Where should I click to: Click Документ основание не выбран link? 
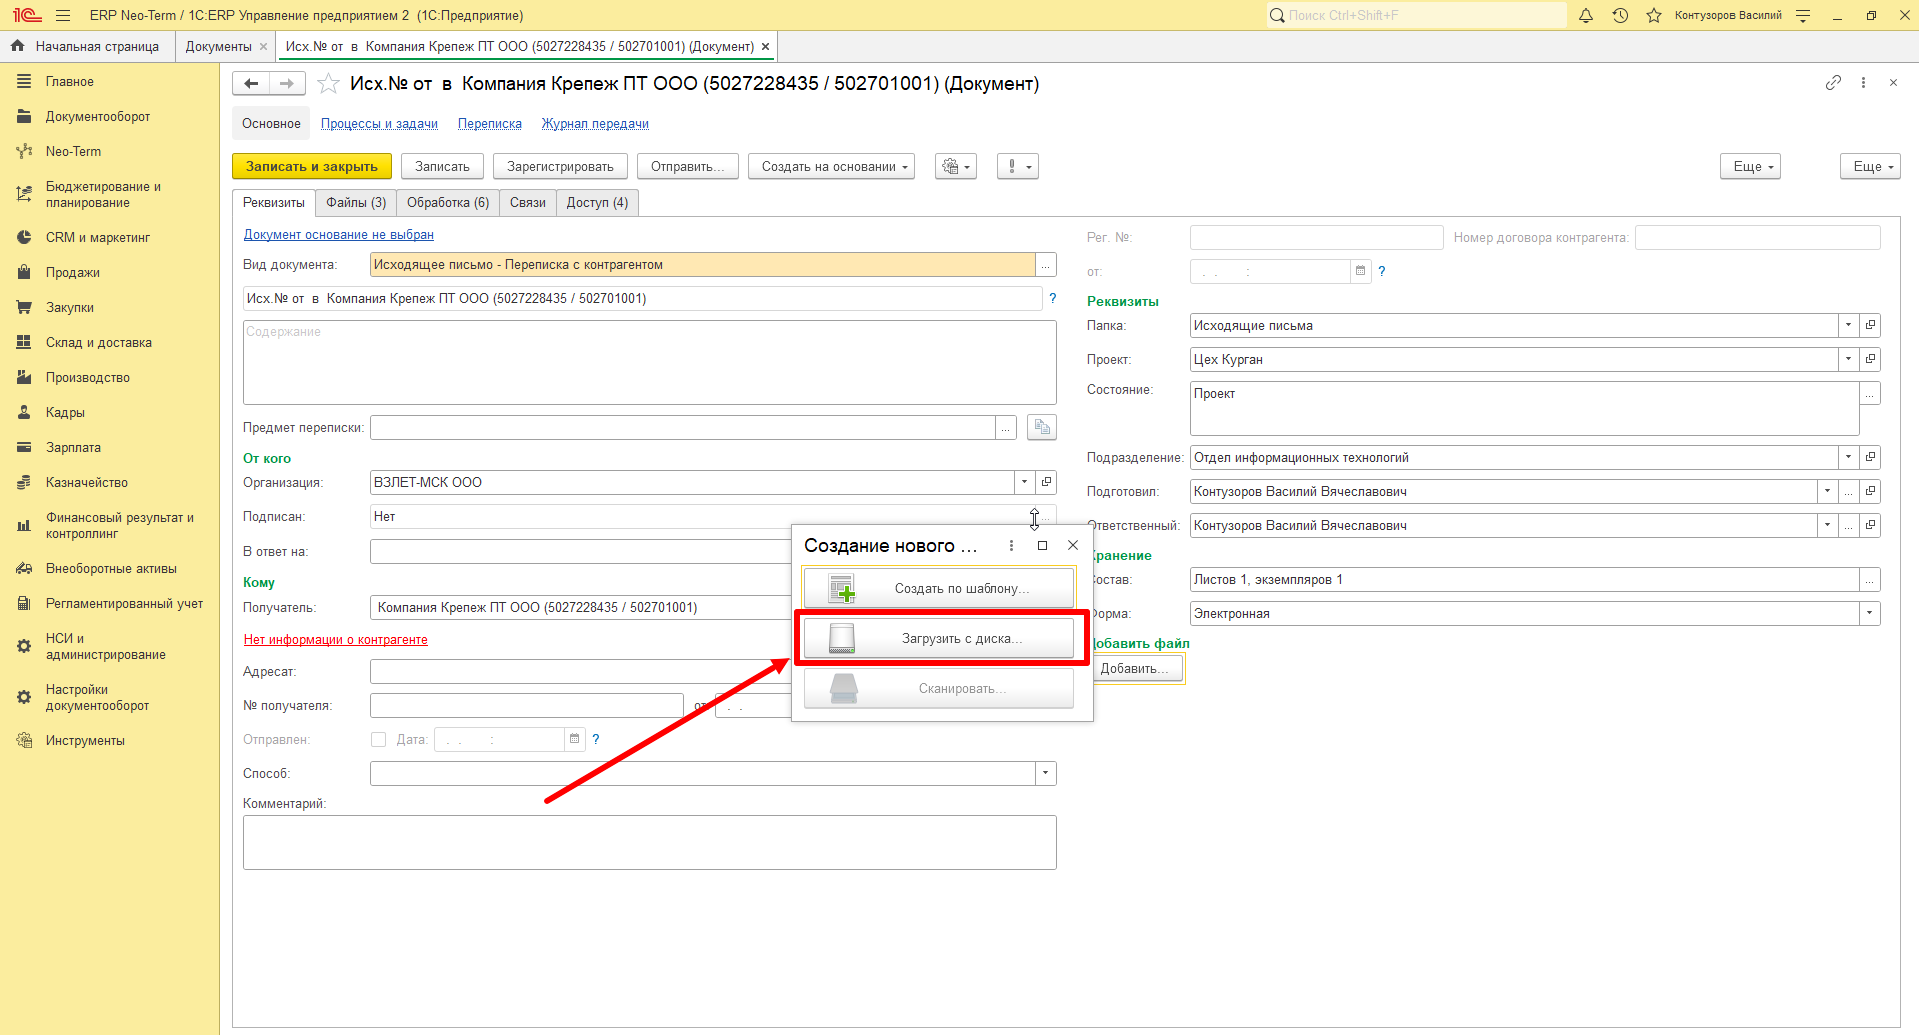click(x=339, y=235)
